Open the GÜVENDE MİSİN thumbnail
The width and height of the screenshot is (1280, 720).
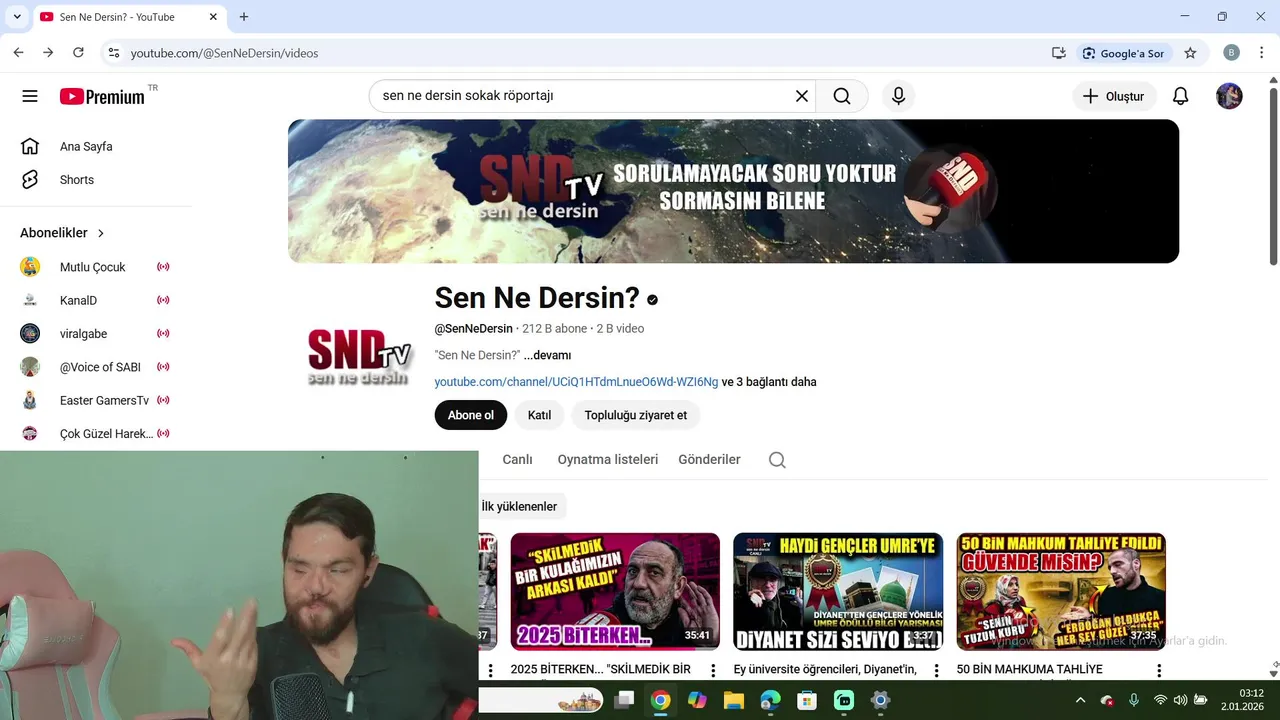point(1061,591)
